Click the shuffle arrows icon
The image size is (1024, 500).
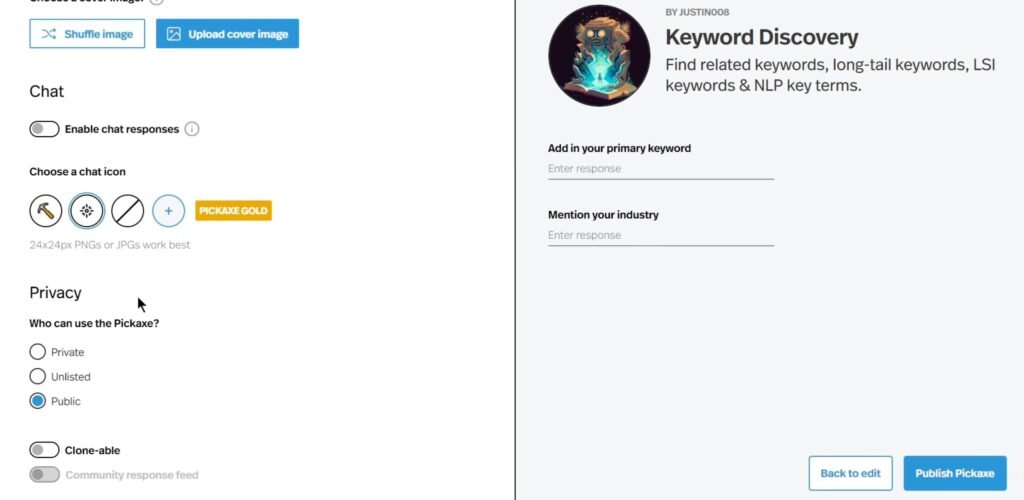click(x=49, y=34)
